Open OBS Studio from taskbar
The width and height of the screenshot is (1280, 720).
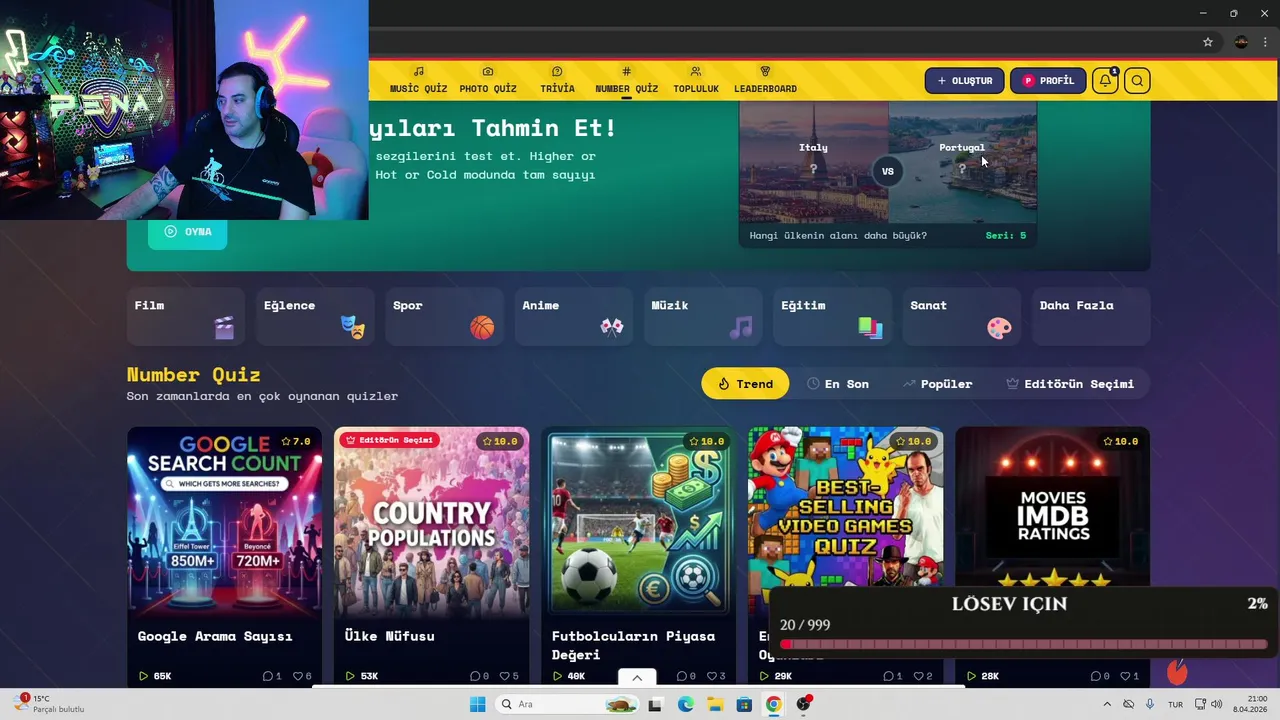pos(803,704)
